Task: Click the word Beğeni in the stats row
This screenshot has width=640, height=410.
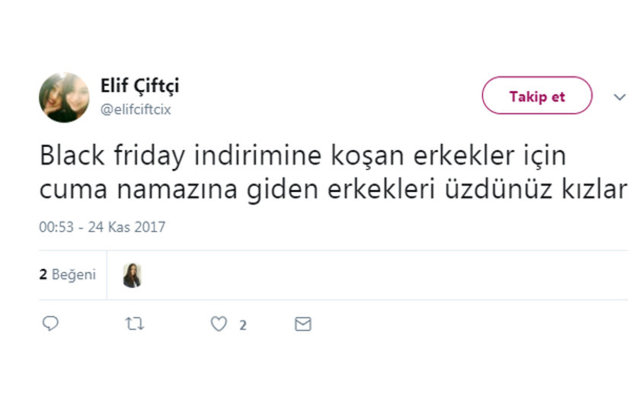Action: coord(75,274)
